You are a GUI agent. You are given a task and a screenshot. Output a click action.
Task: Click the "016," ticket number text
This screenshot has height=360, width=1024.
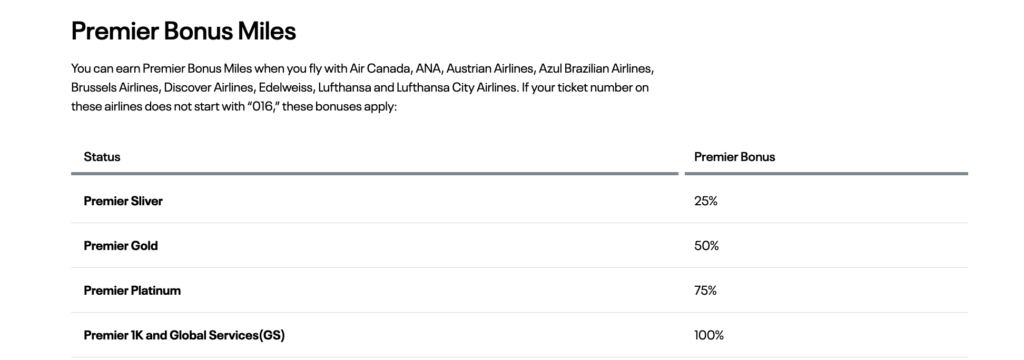coord(263,106)
